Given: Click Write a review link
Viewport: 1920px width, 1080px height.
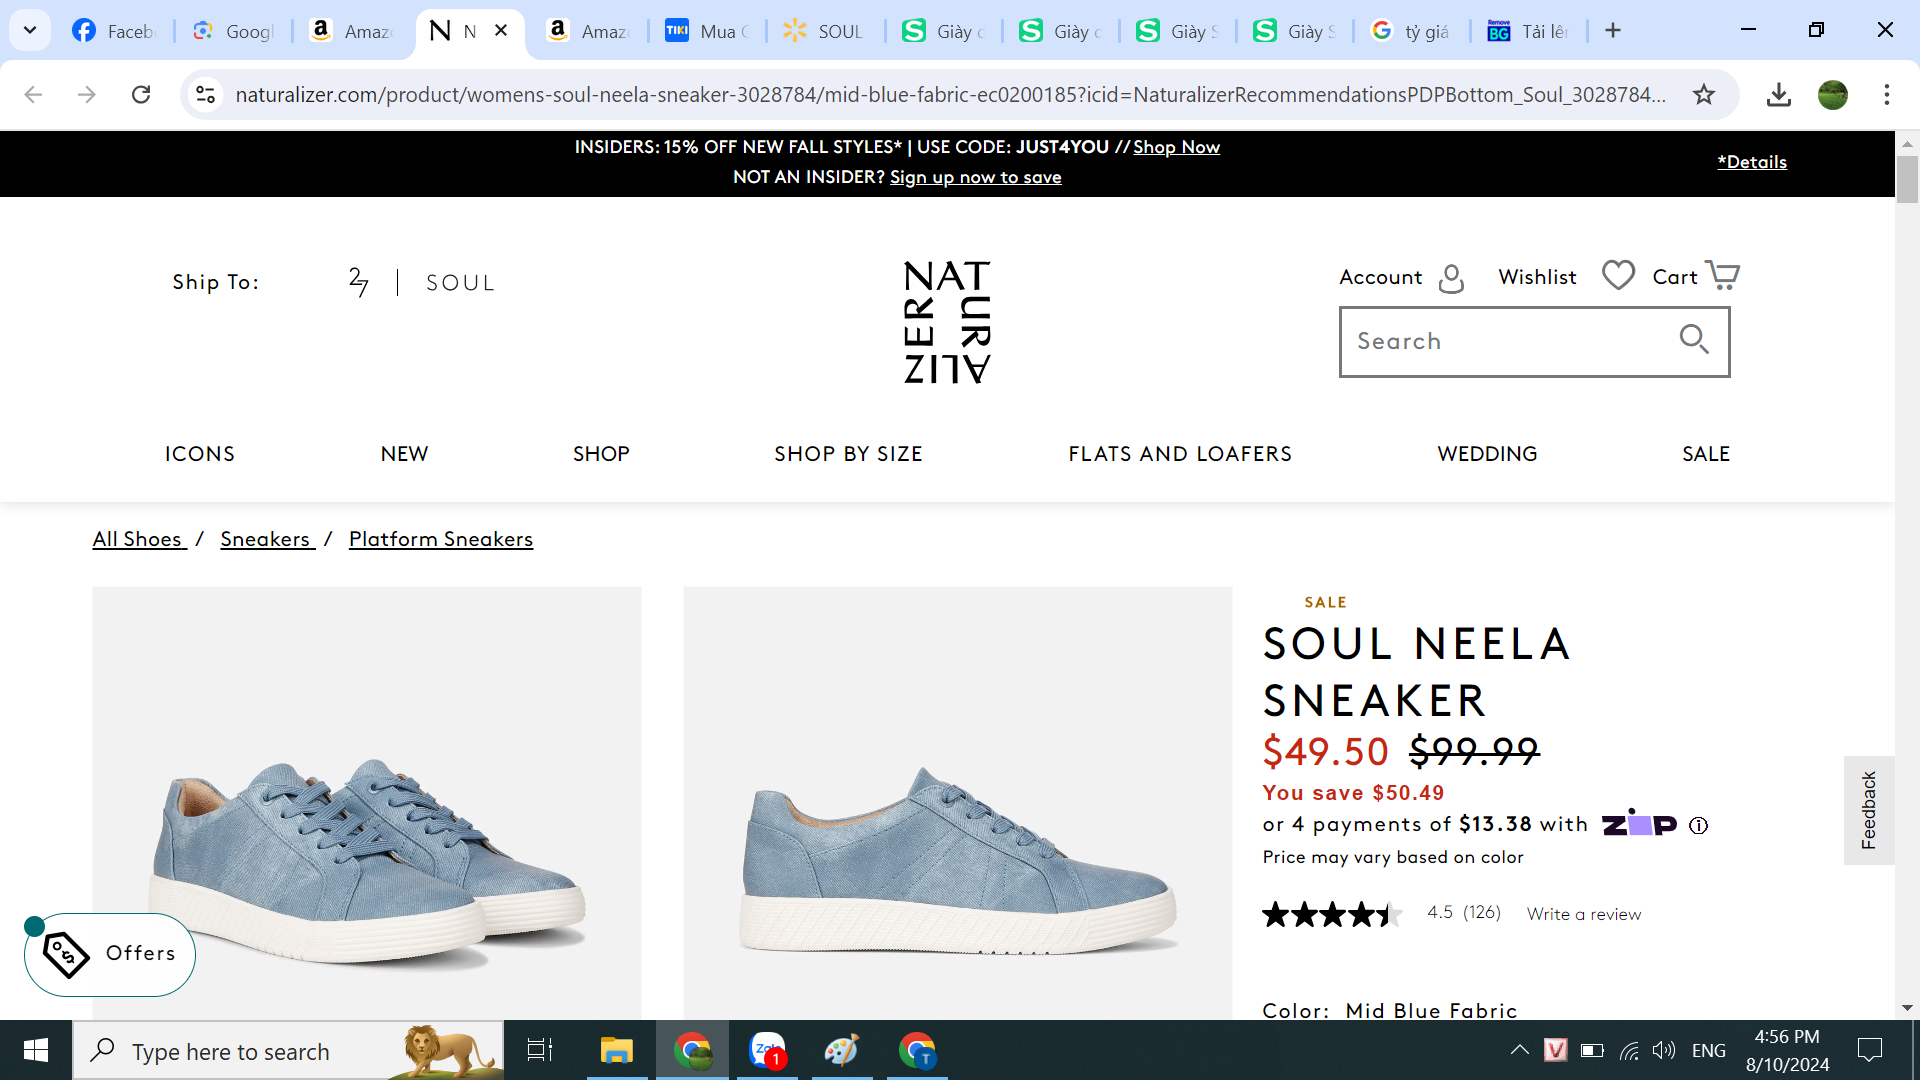Looking at the screenshot, I should (1583, 914).
